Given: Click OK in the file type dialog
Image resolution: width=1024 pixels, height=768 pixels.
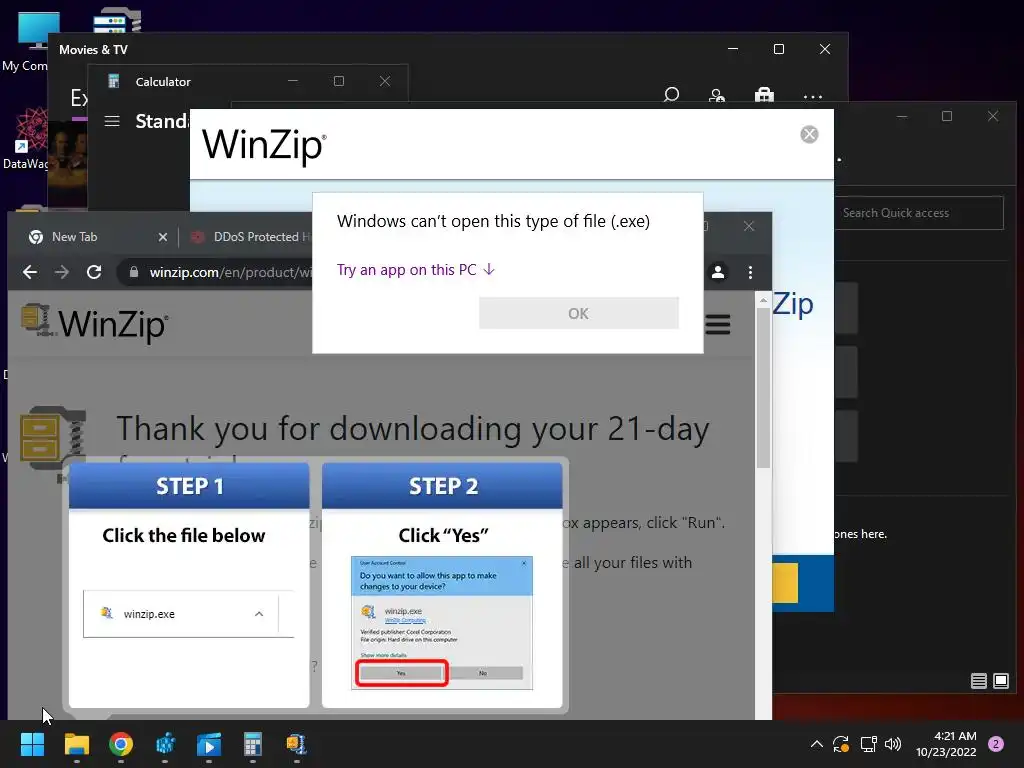Looking at the screenshot, I should tap(579, 313).
